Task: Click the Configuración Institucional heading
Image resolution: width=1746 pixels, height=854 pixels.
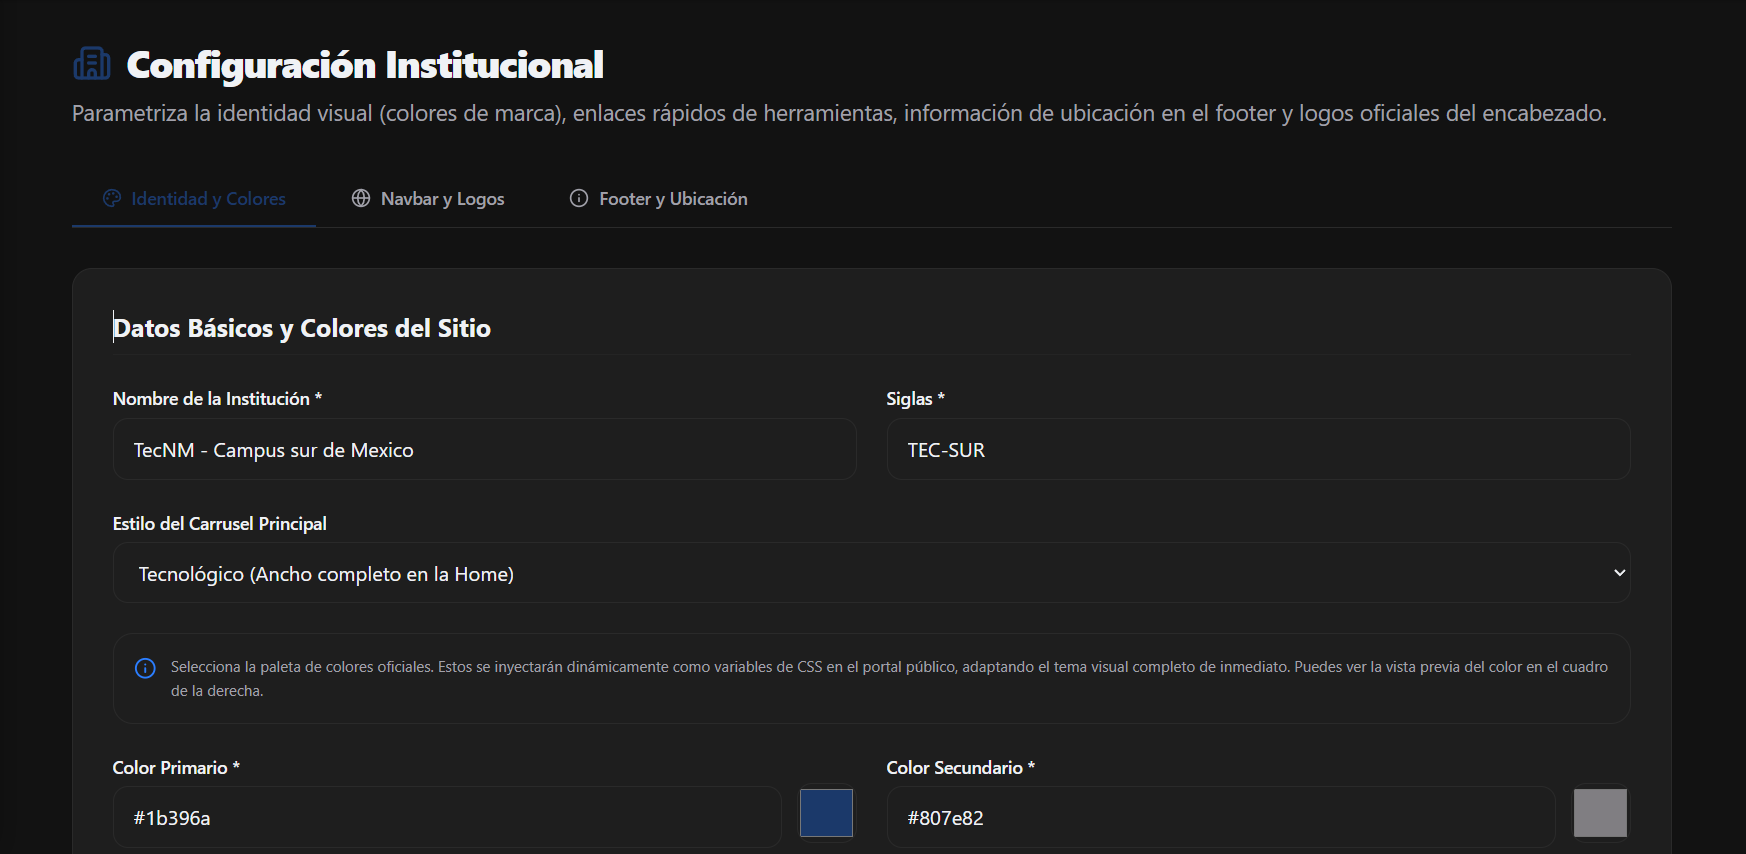Action: [x=365, y=65]
